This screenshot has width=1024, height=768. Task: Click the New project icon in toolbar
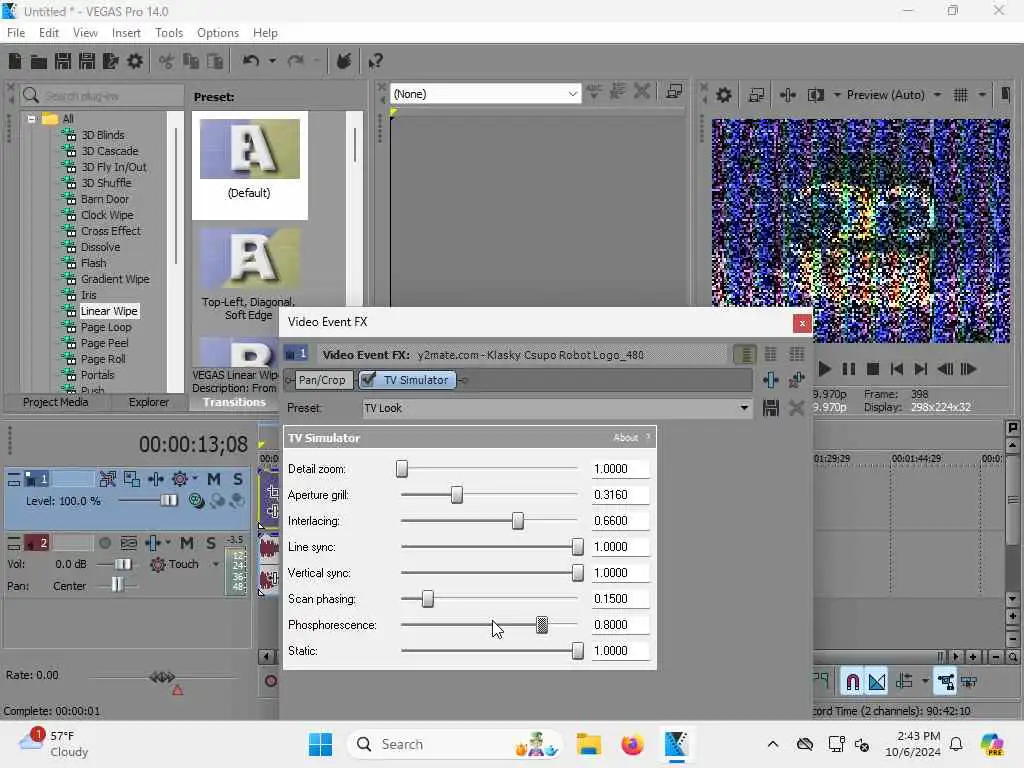pos(15,61)
